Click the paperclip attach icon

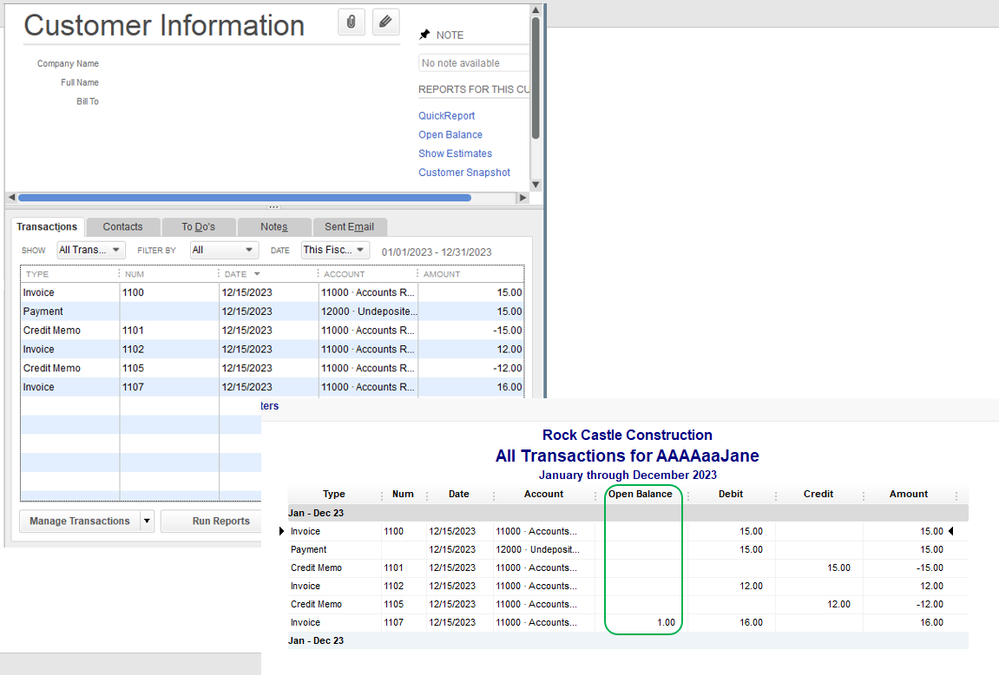point(351,22)
